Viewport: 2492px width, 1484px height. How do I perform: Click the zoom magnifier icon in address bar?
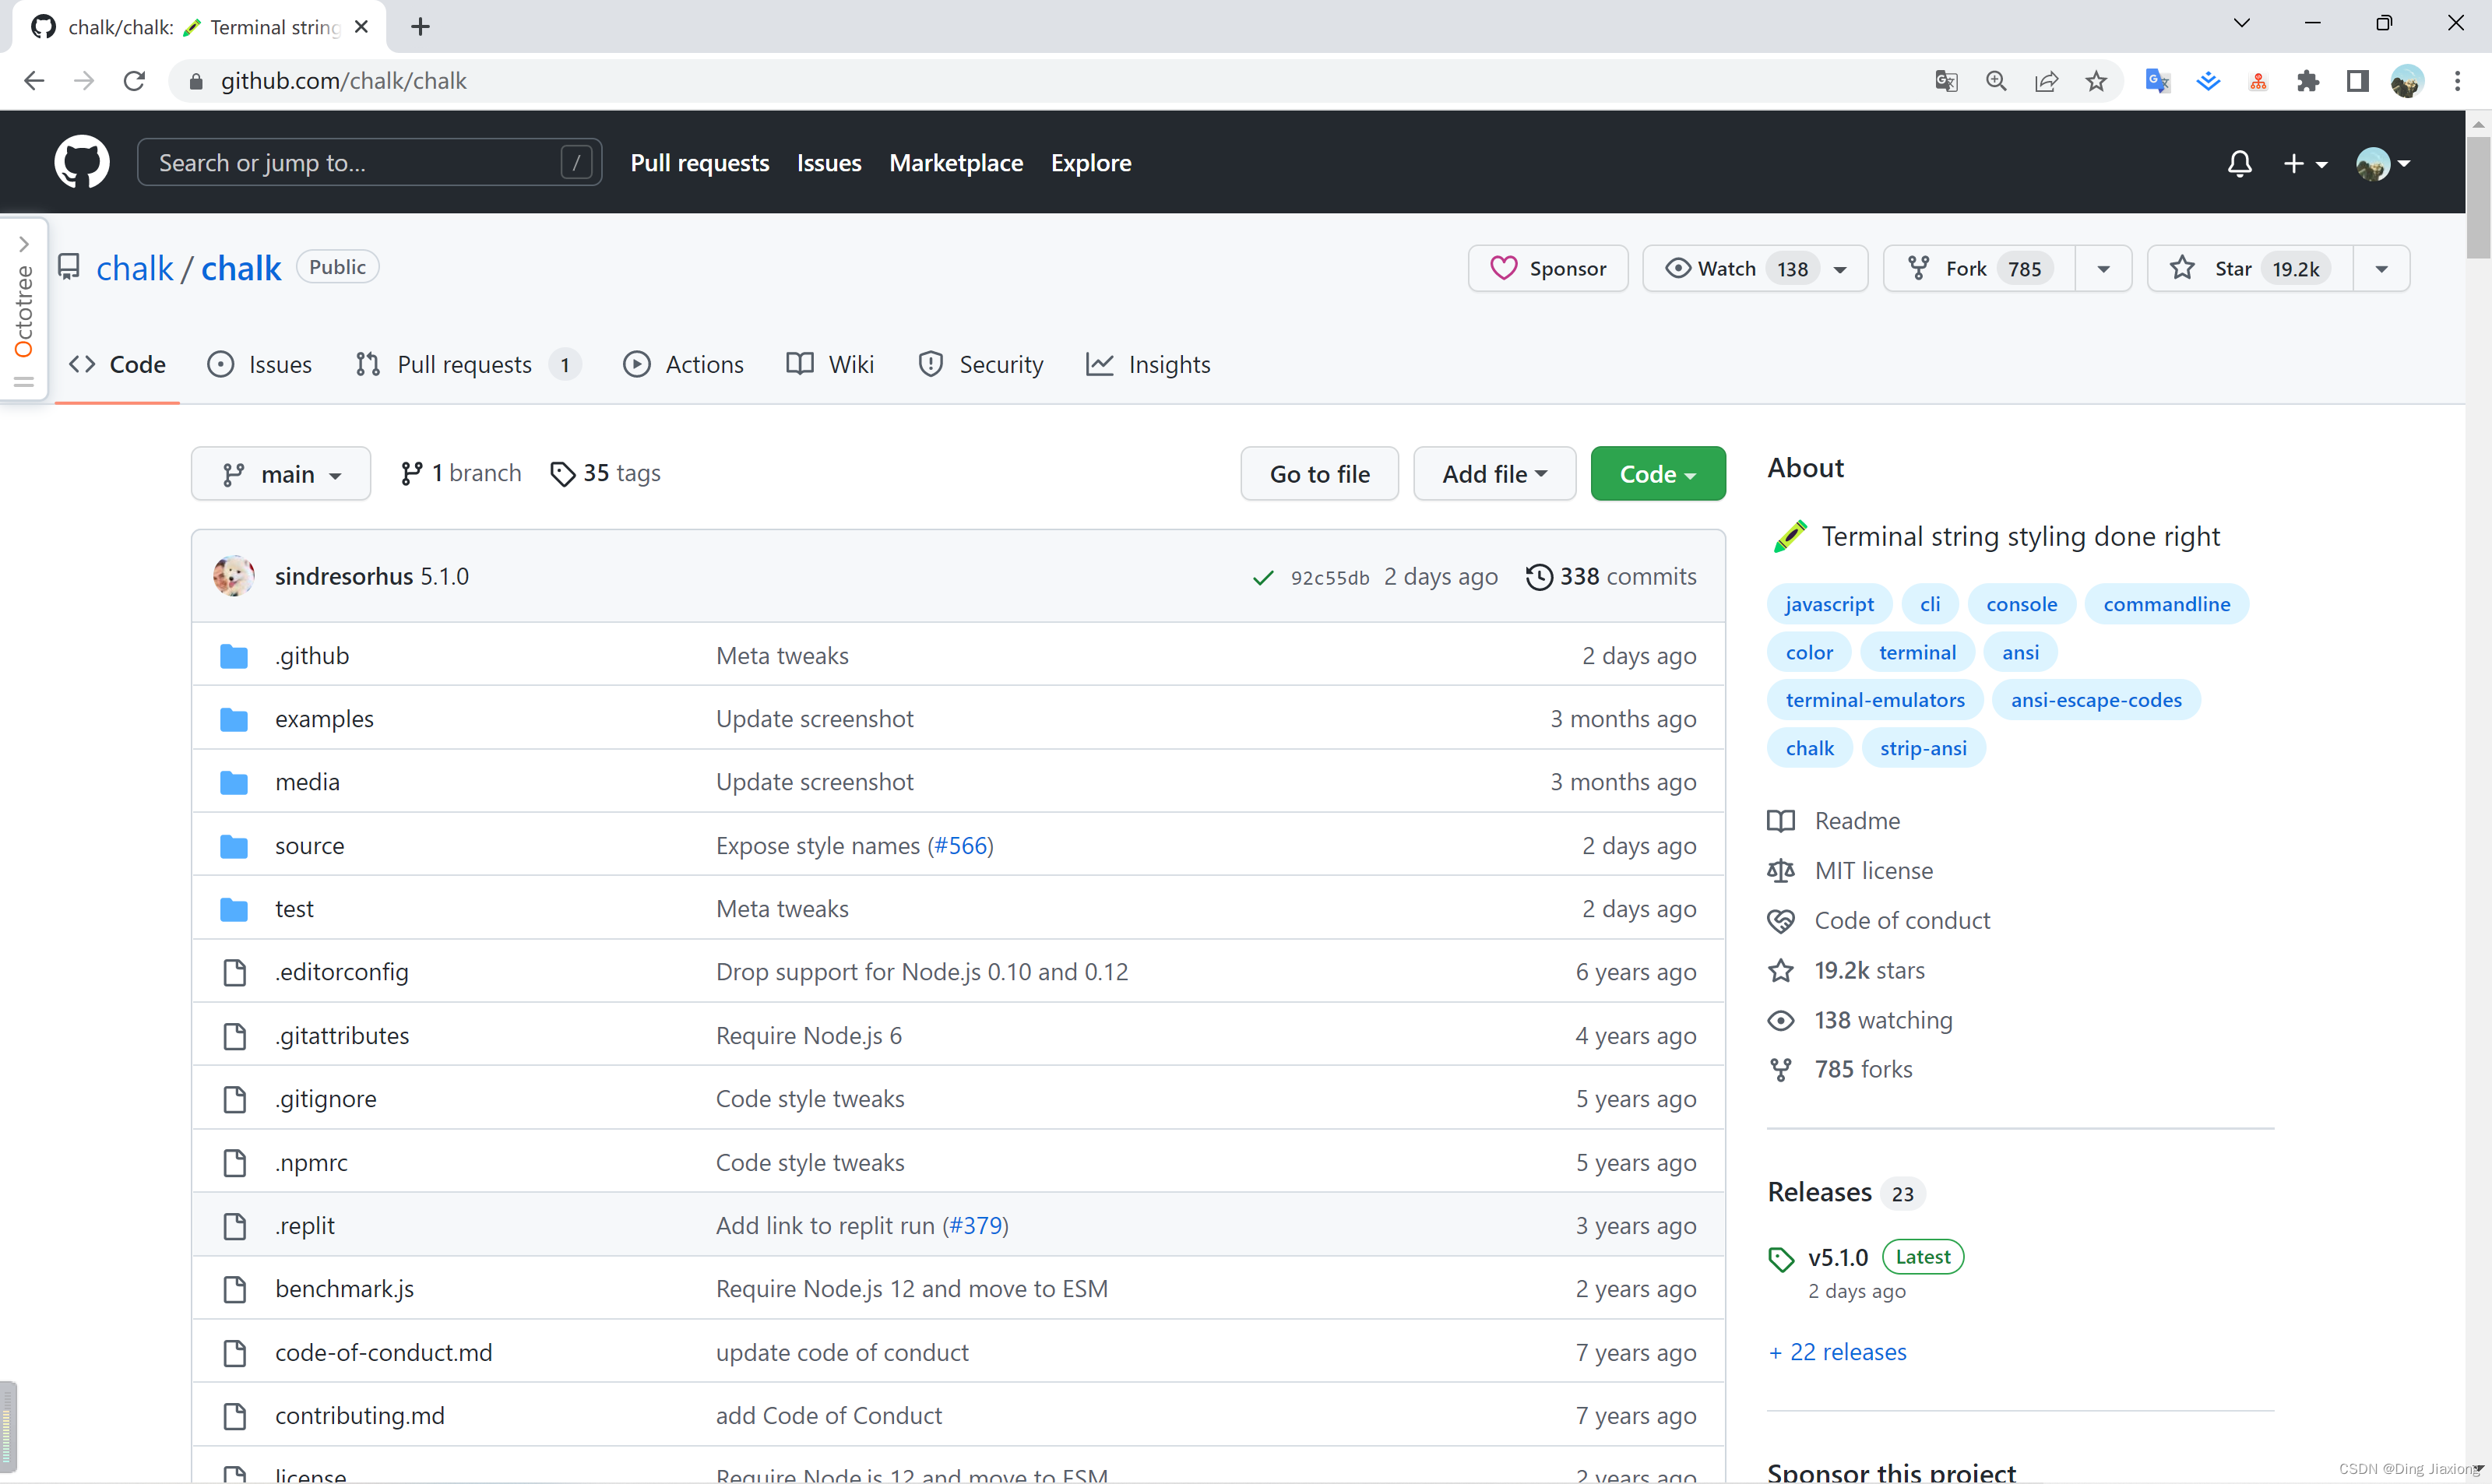click(x=1996, y=81)
